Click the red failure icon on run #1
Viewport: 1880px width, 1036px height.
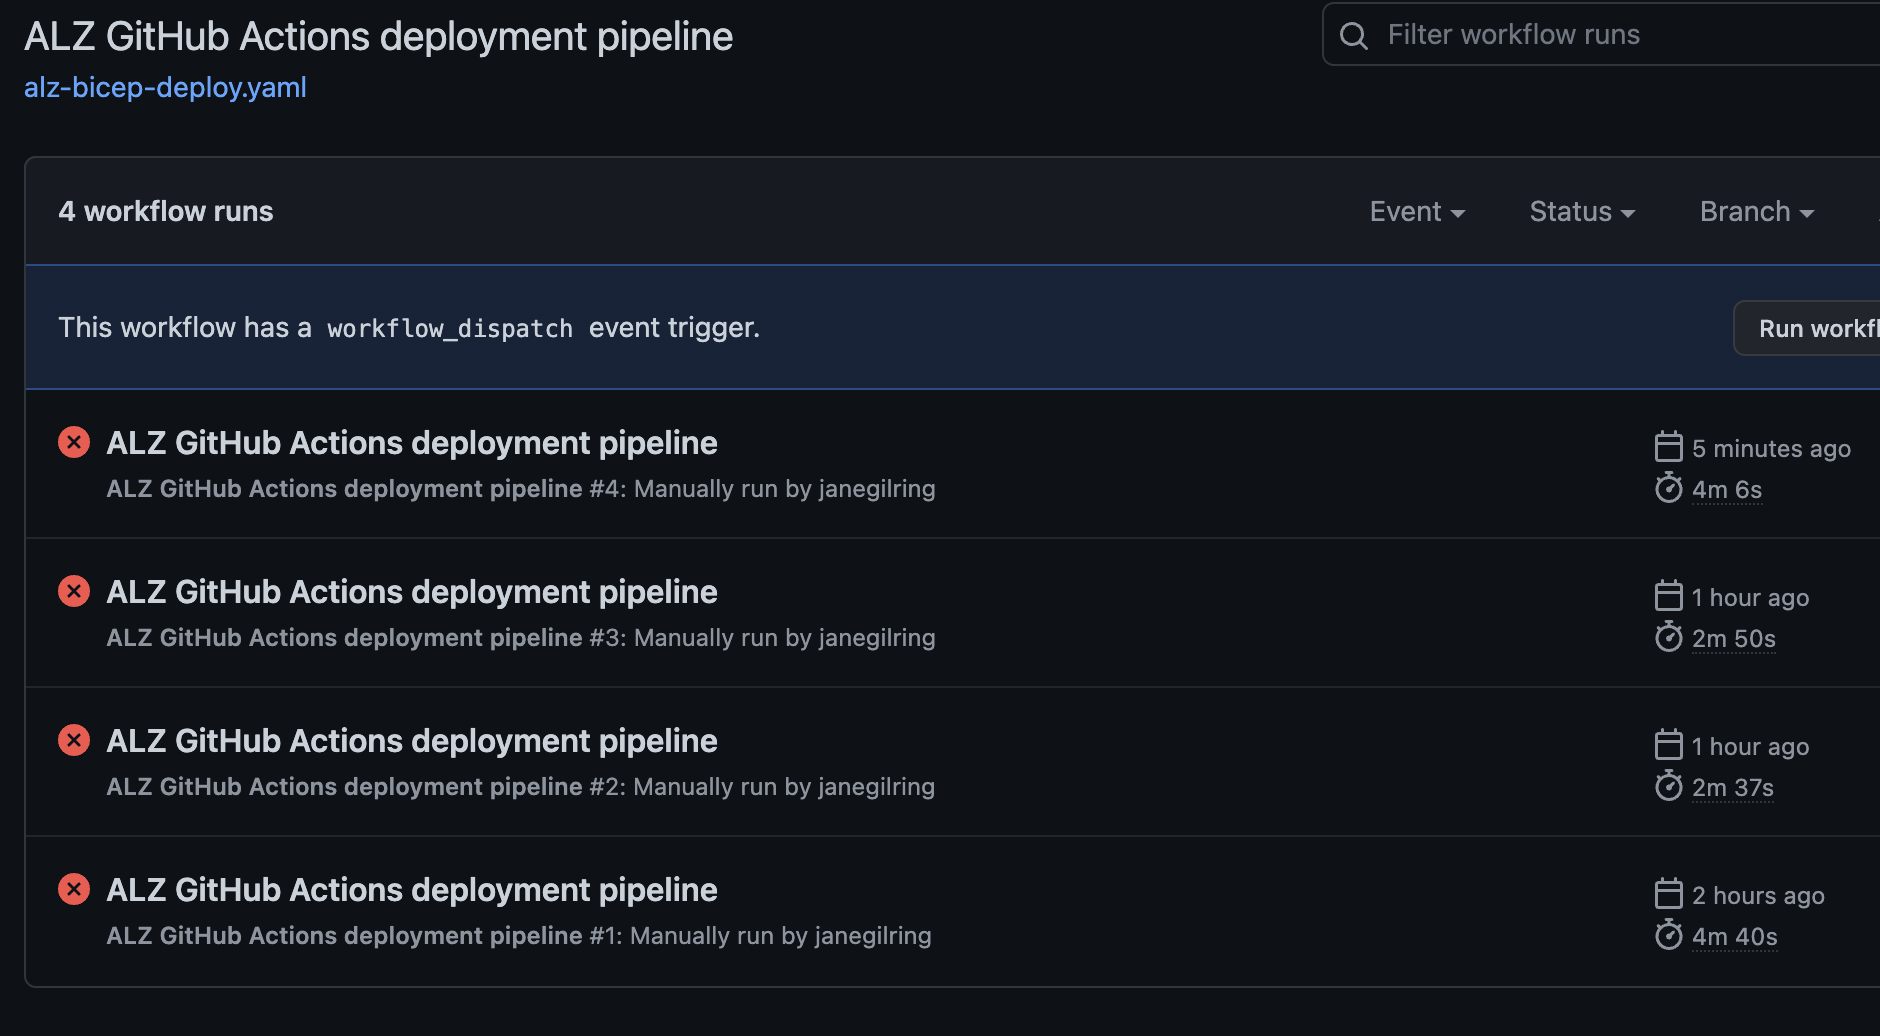pos(73,888)
